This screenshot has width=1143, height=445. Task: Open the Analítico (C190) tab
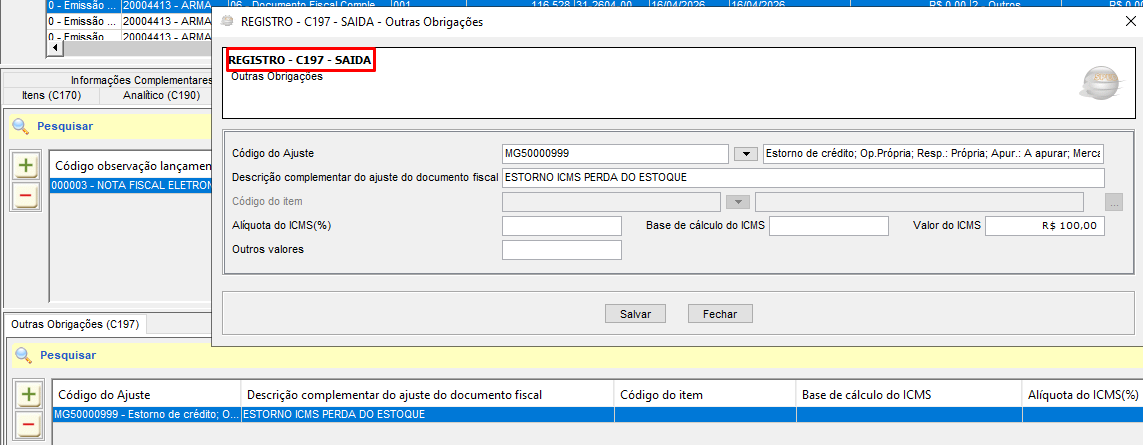[x=161, y=96]
